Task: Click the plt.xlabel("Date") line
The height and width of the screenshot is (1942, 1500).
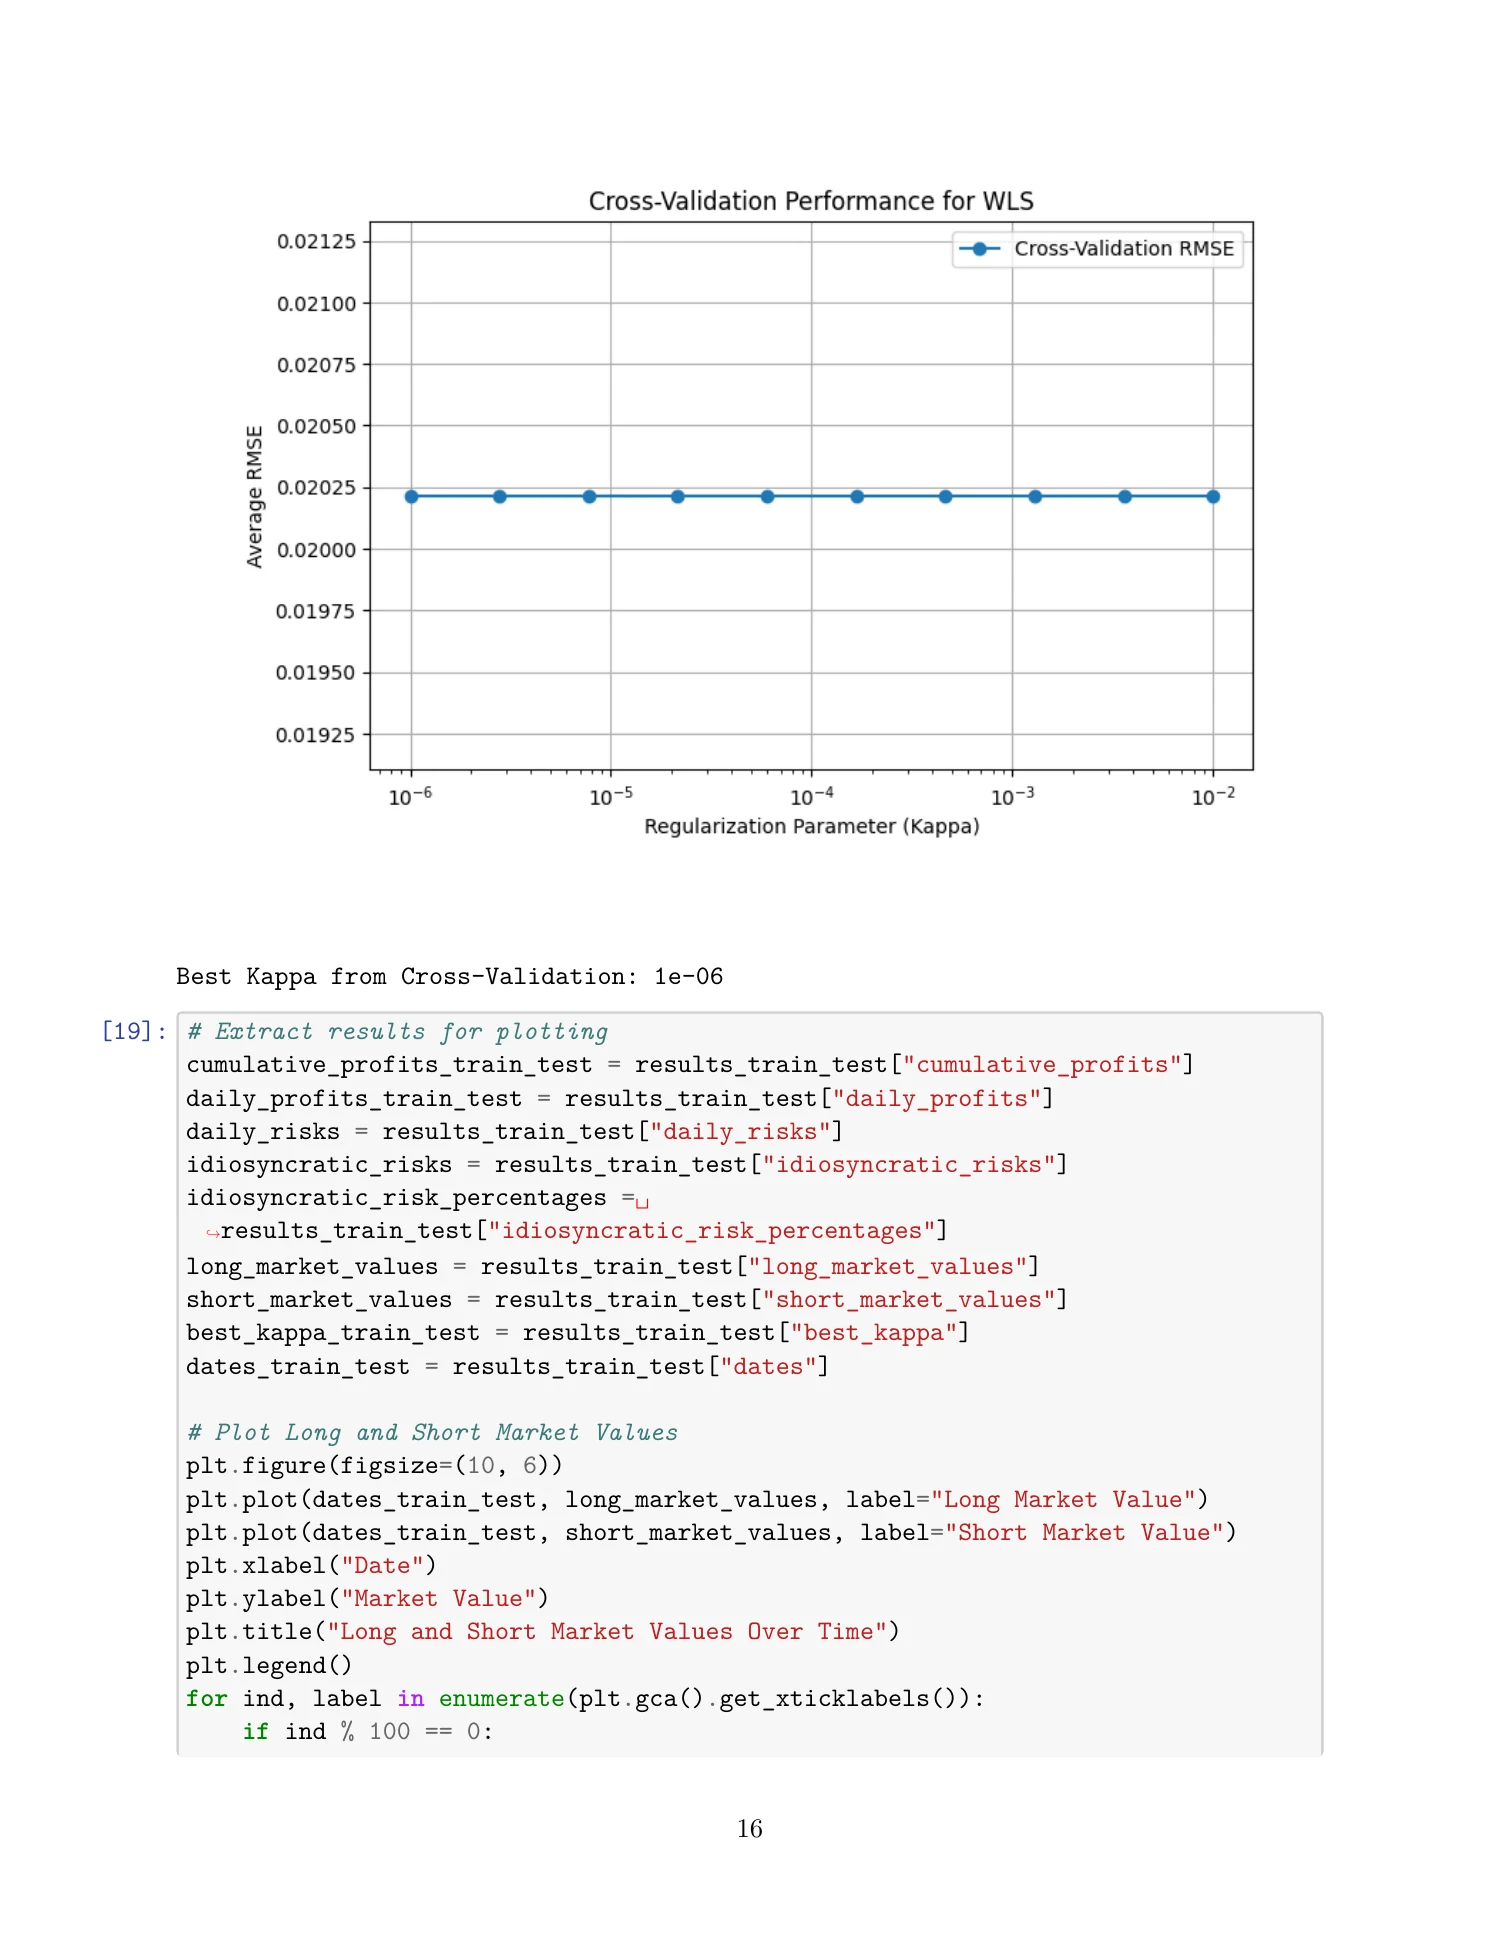Action: pos(311,1566)
